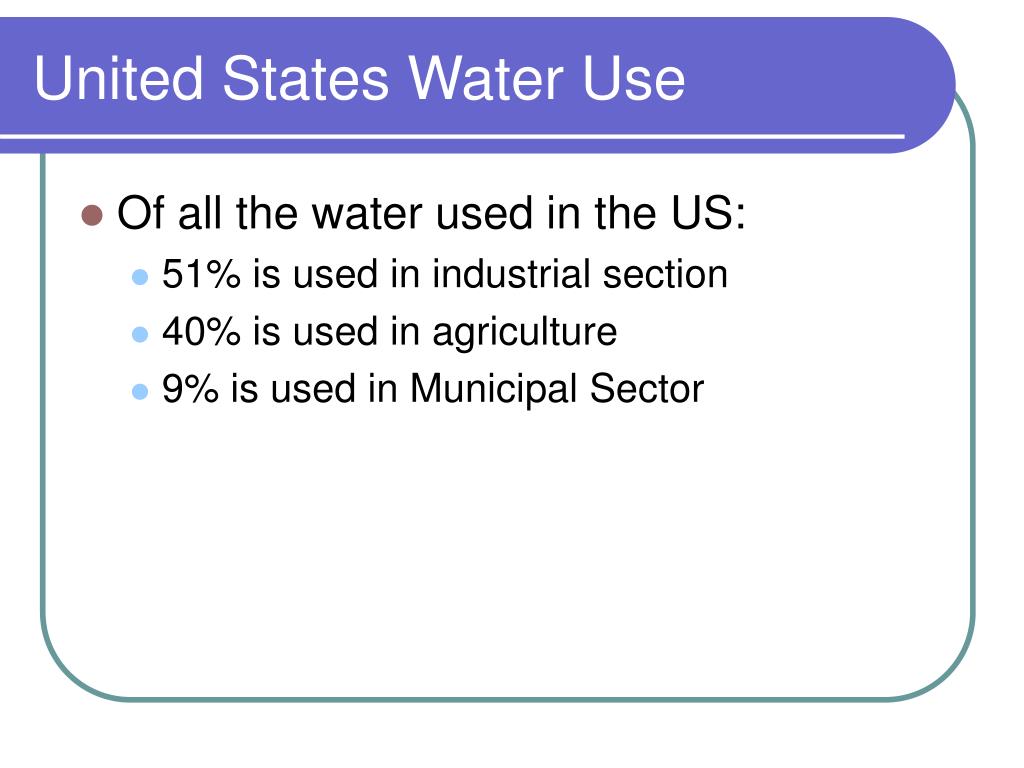Click the "9%" figure
This screenshot has height=768, width=1024.
(190, 388)
